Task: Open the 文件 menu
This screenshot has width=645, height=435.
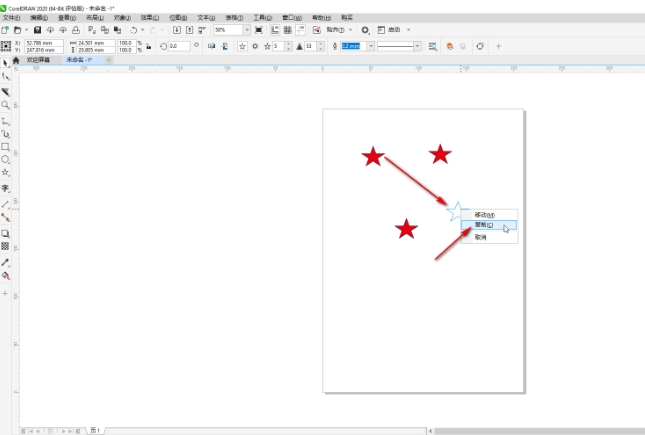Action: (x=10, y=18)
